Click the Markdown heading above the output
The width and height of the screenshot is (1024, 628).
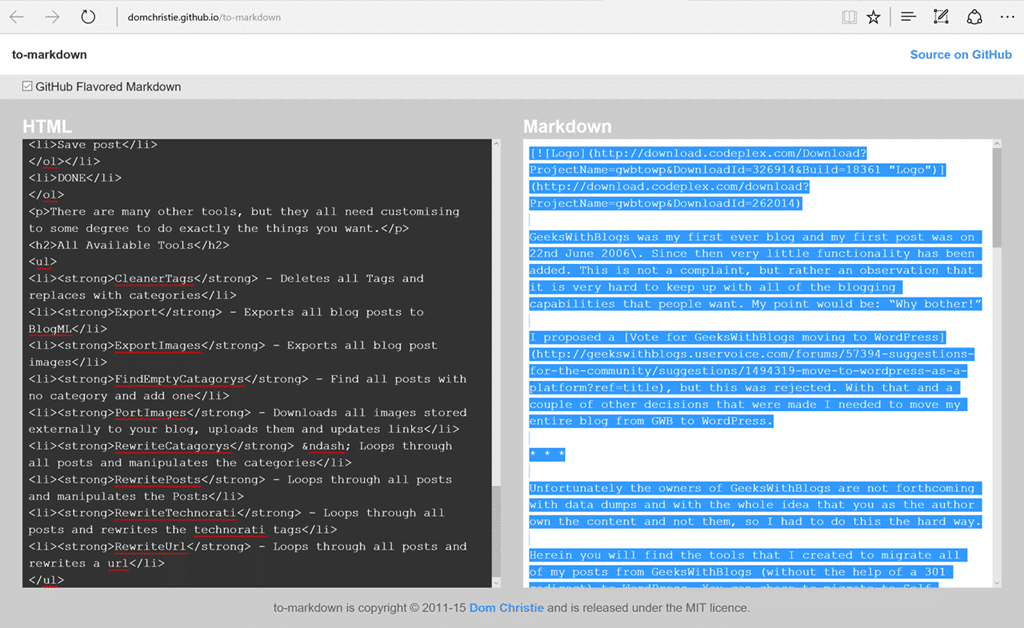point(568,127)
